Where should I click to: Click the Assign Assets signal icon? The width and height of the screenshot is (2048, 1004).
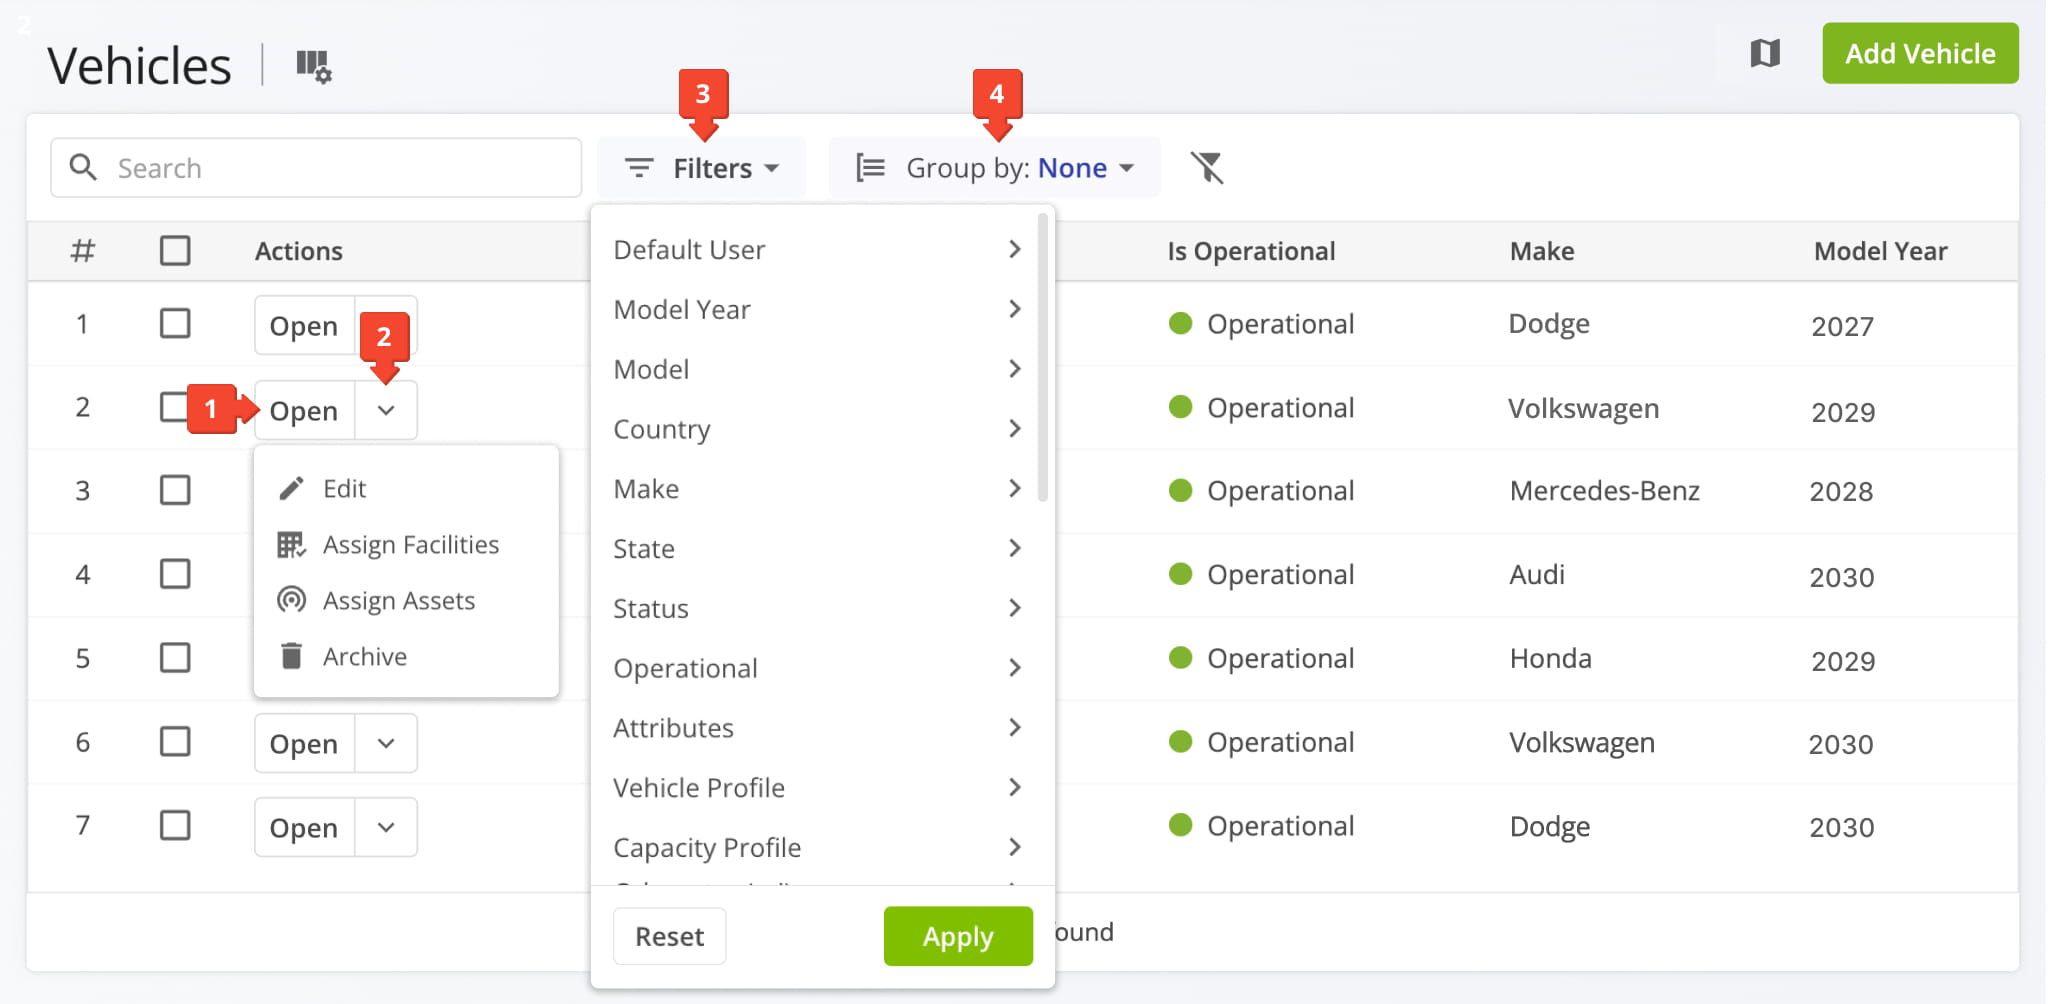click(291, 600)
